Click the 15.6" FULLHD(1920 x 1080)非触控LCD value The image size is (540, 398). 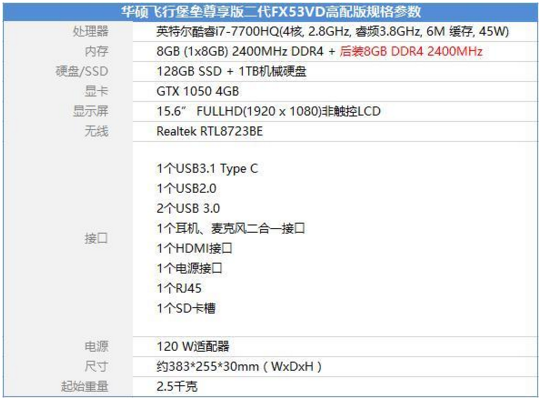click(x=268, y=111)
